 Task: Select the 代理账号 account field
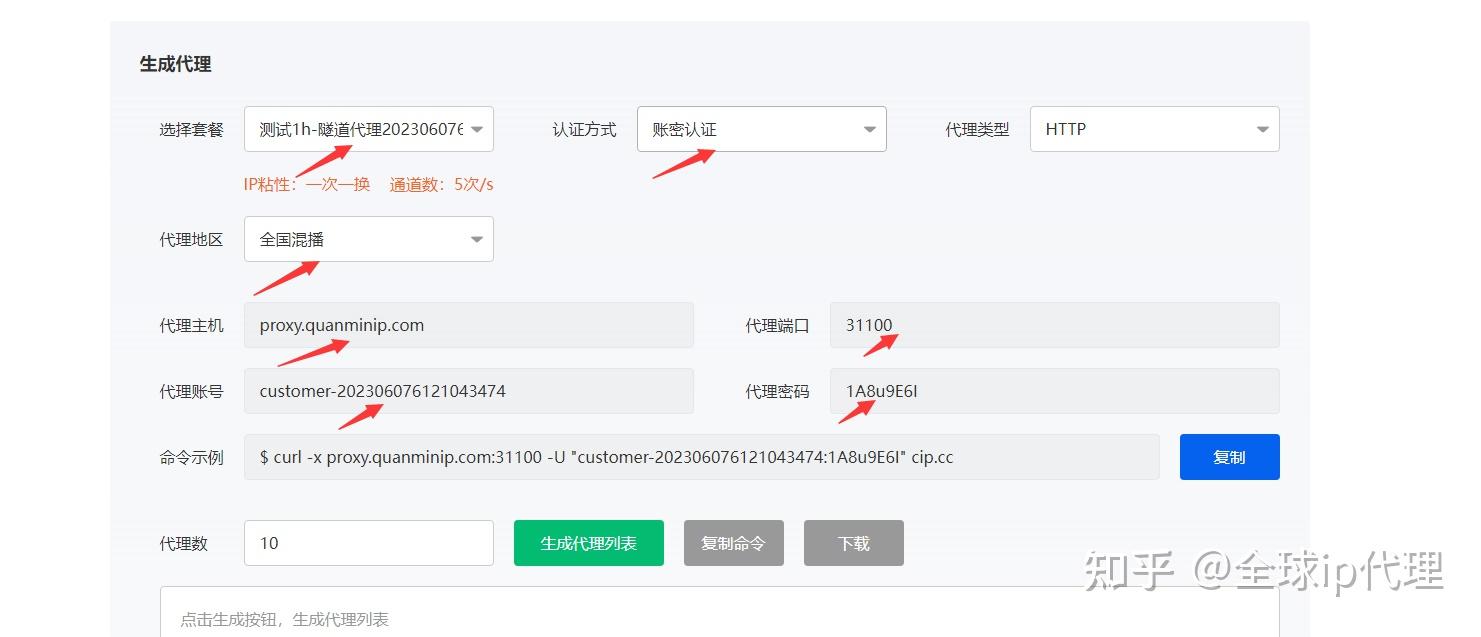pos(468,390)
